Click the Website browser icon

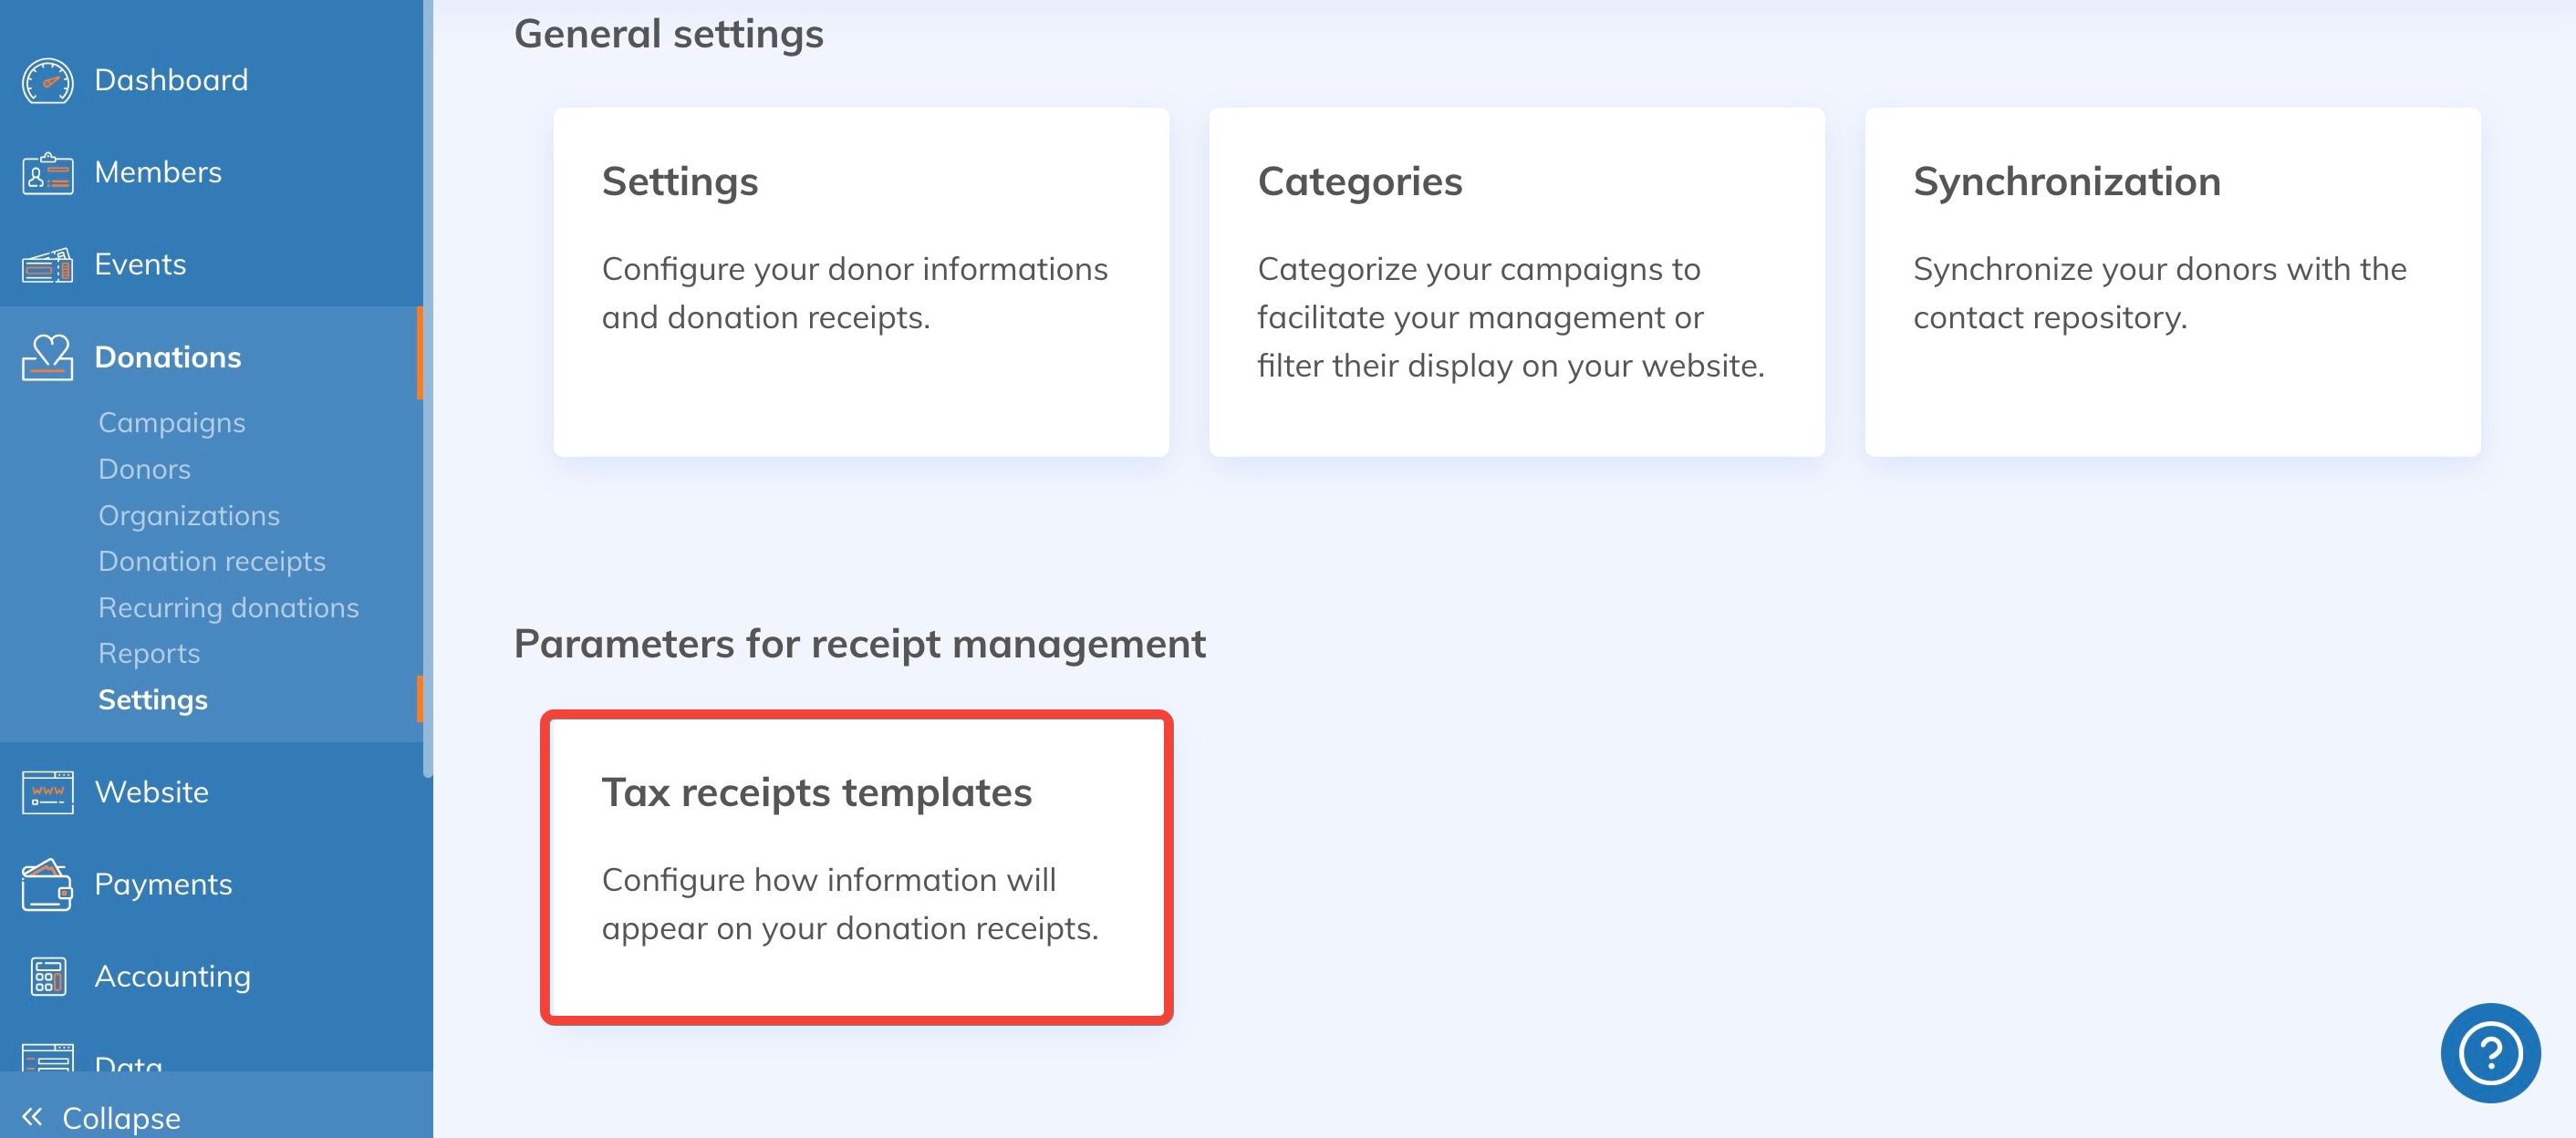click(x=47, y=792)
